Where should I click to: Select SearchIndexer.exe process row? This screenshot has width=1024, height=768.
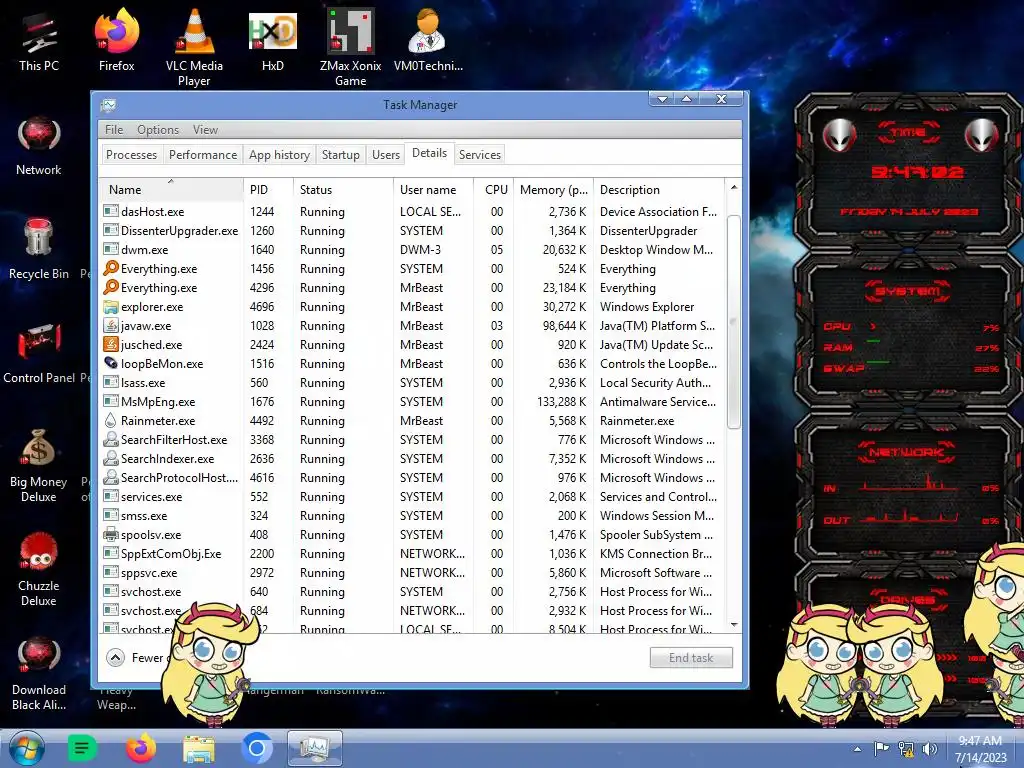click(x=411, y=459)
